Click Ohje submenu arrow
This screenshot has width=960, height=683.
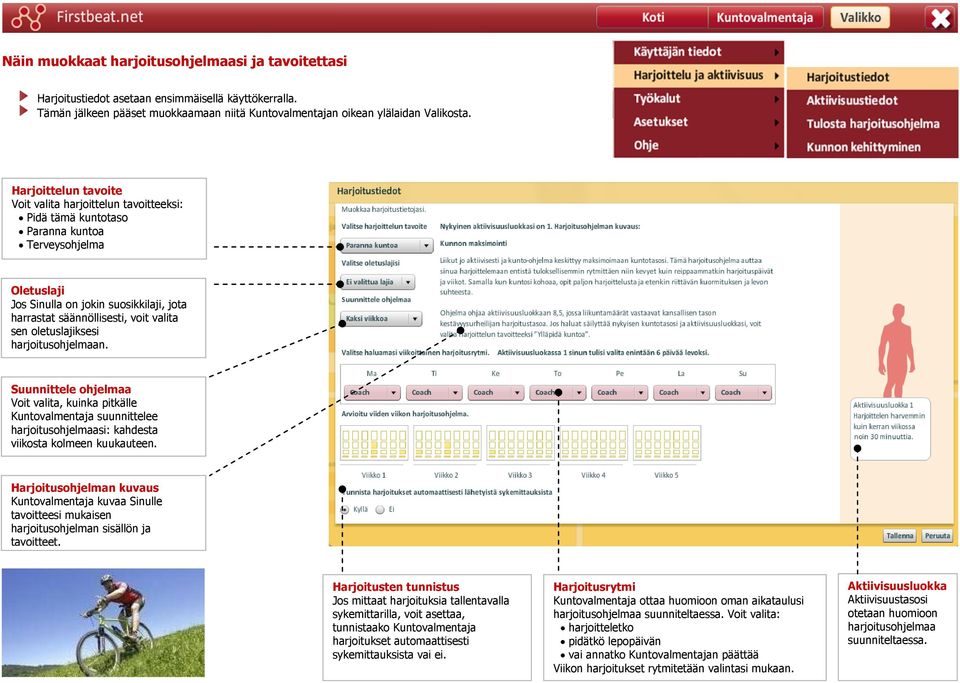pos(776,146)
